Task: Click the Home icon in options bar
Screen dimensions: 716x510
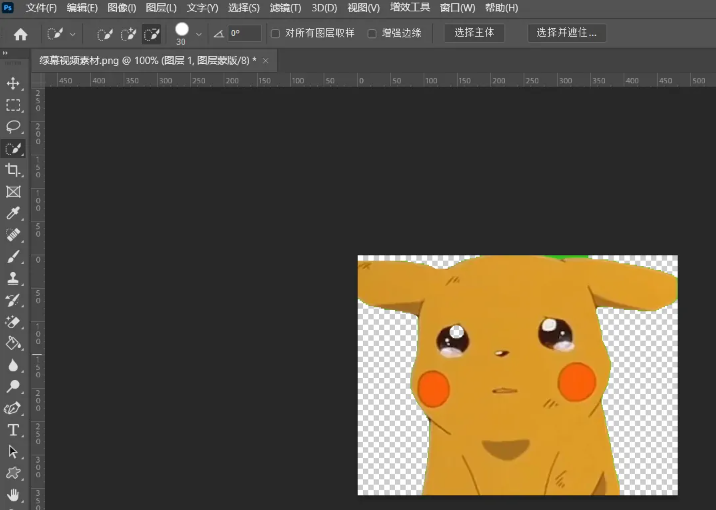Action: 20,34
